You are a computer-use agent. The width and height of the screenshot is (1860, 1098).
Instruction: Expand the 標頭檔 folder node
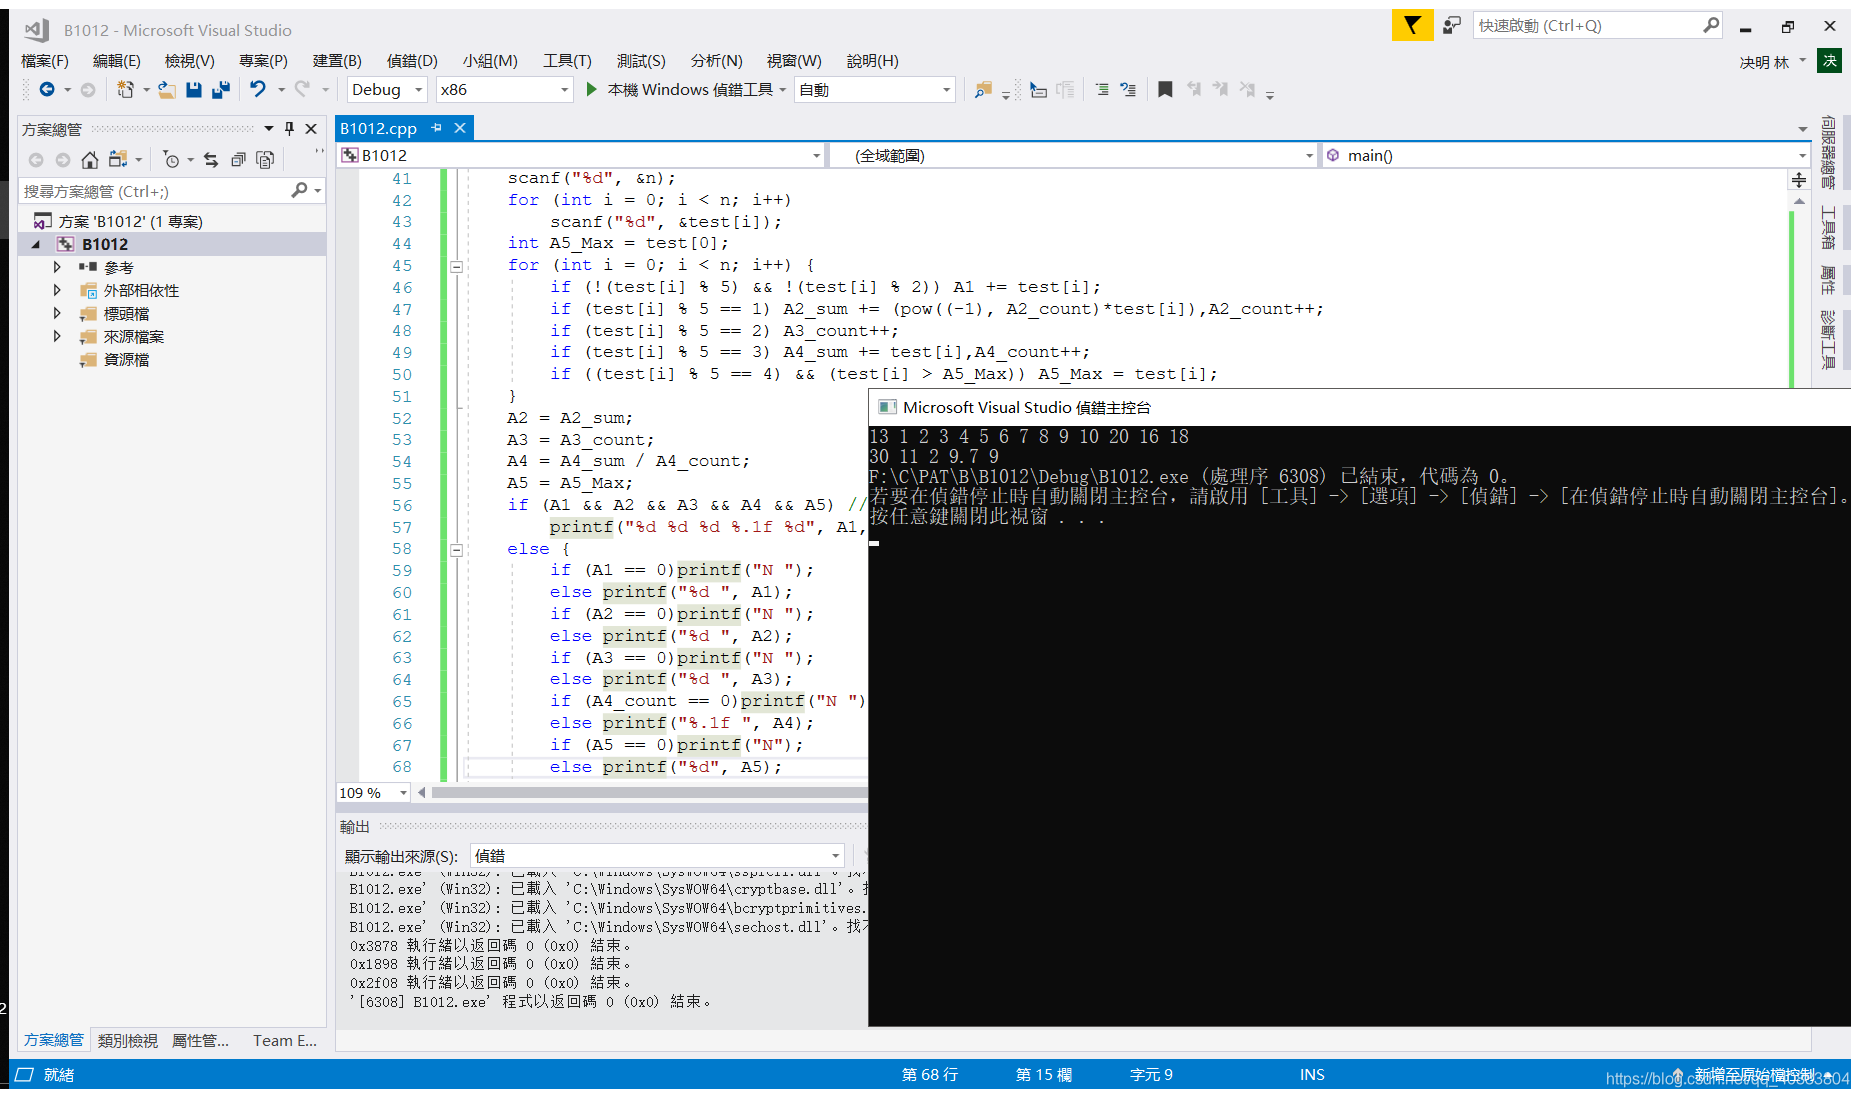point(57,313)
